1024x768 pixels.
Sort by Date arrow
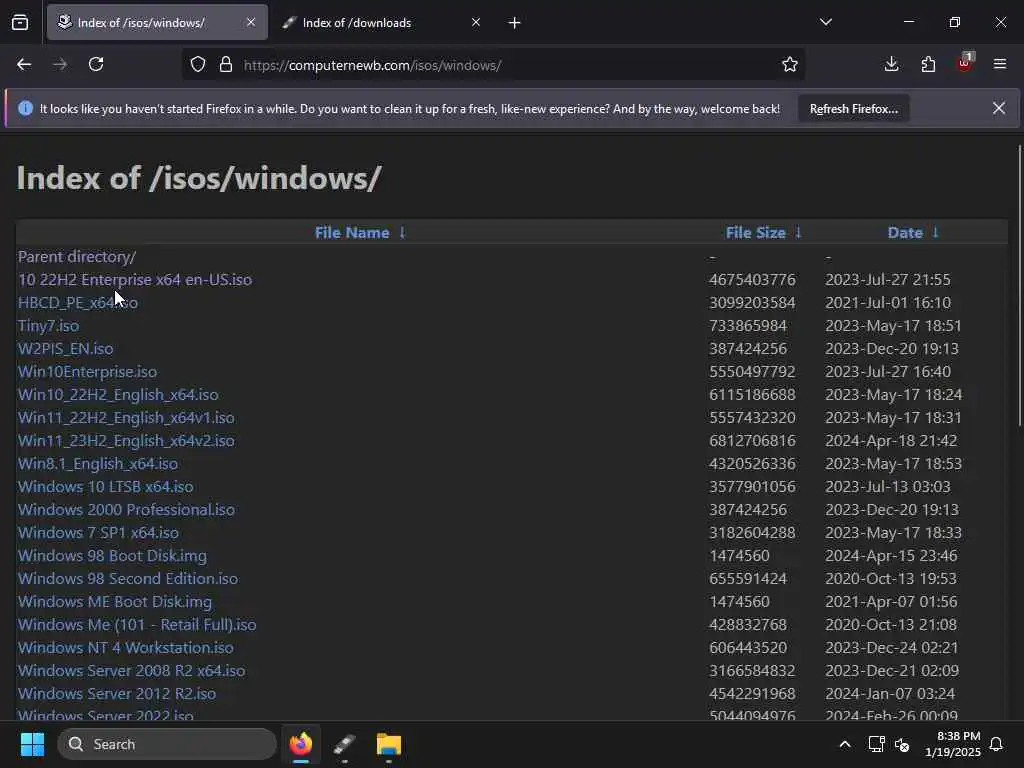935,232
